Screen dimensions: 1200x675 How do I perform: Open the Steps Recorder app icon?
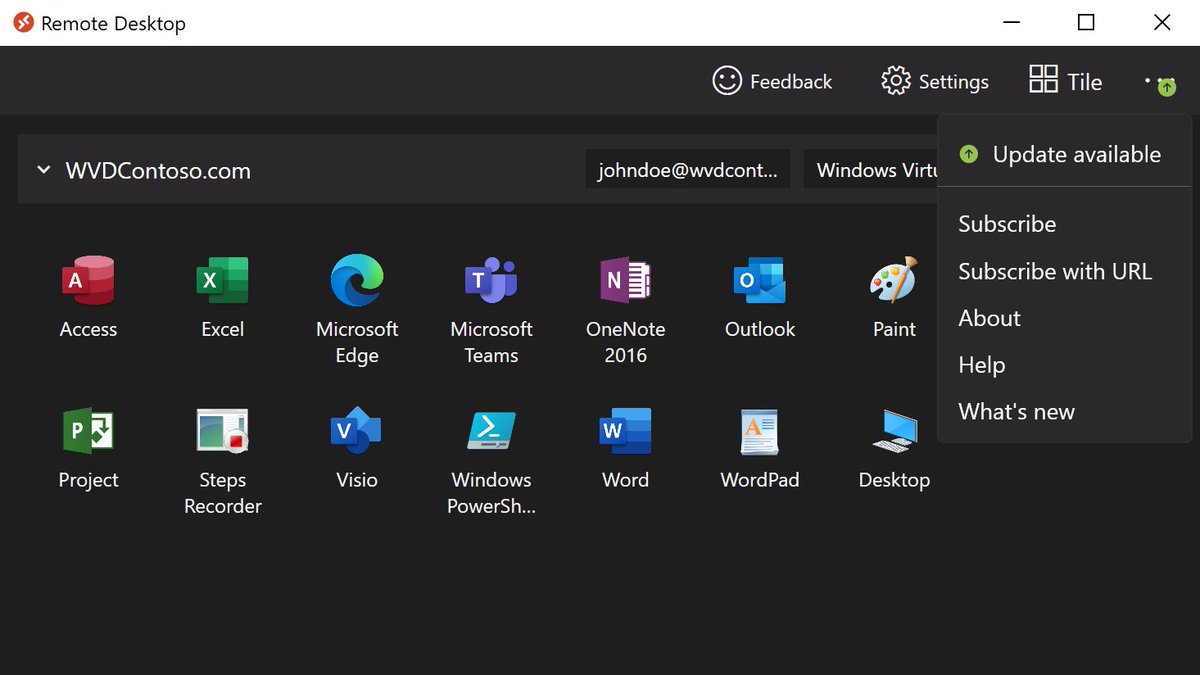(x=222, y=431)
